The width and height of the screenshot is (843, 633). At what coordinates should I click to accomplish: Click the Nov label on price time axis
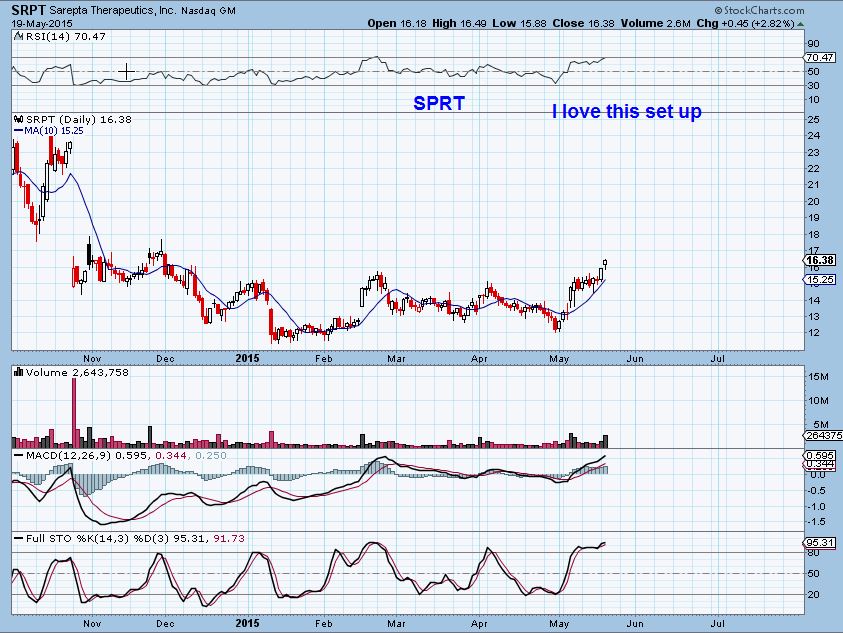click(x=92, y=357)
